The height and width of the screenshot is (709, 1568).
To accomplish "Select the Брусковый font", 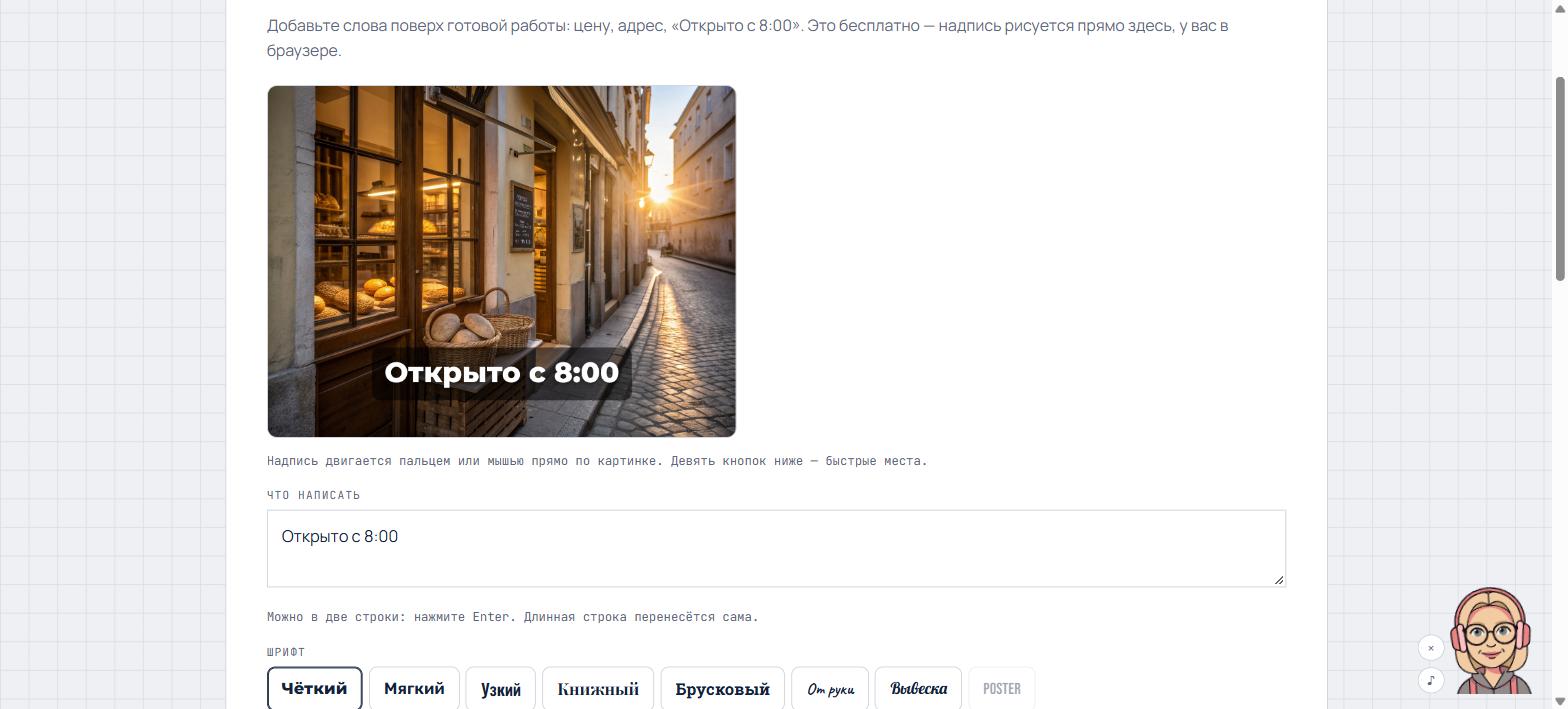I will point(722,689).
